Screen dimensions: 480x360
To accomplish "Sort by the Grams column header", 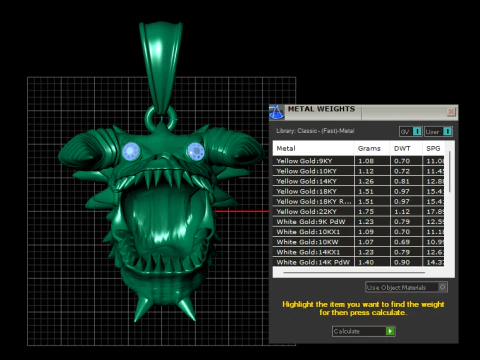I will point(372,148).
